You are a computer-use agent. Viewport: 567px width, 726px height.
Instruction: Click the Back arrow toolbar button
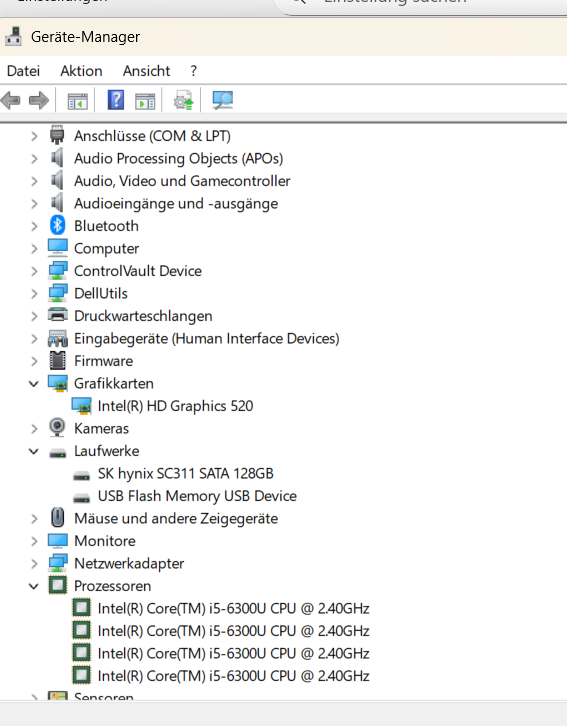[11, 100]
